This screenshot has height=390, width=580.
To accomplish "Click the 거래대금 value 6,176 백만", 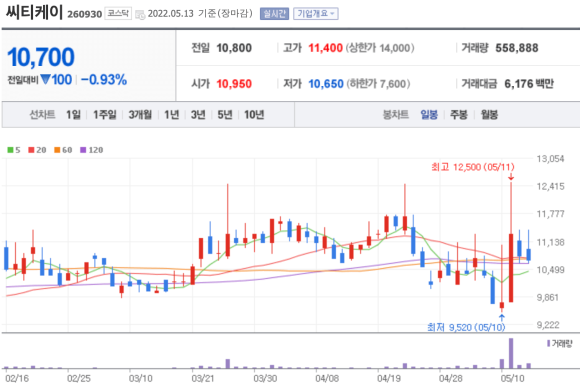I will pyautogui.click(x=529, y=84).
